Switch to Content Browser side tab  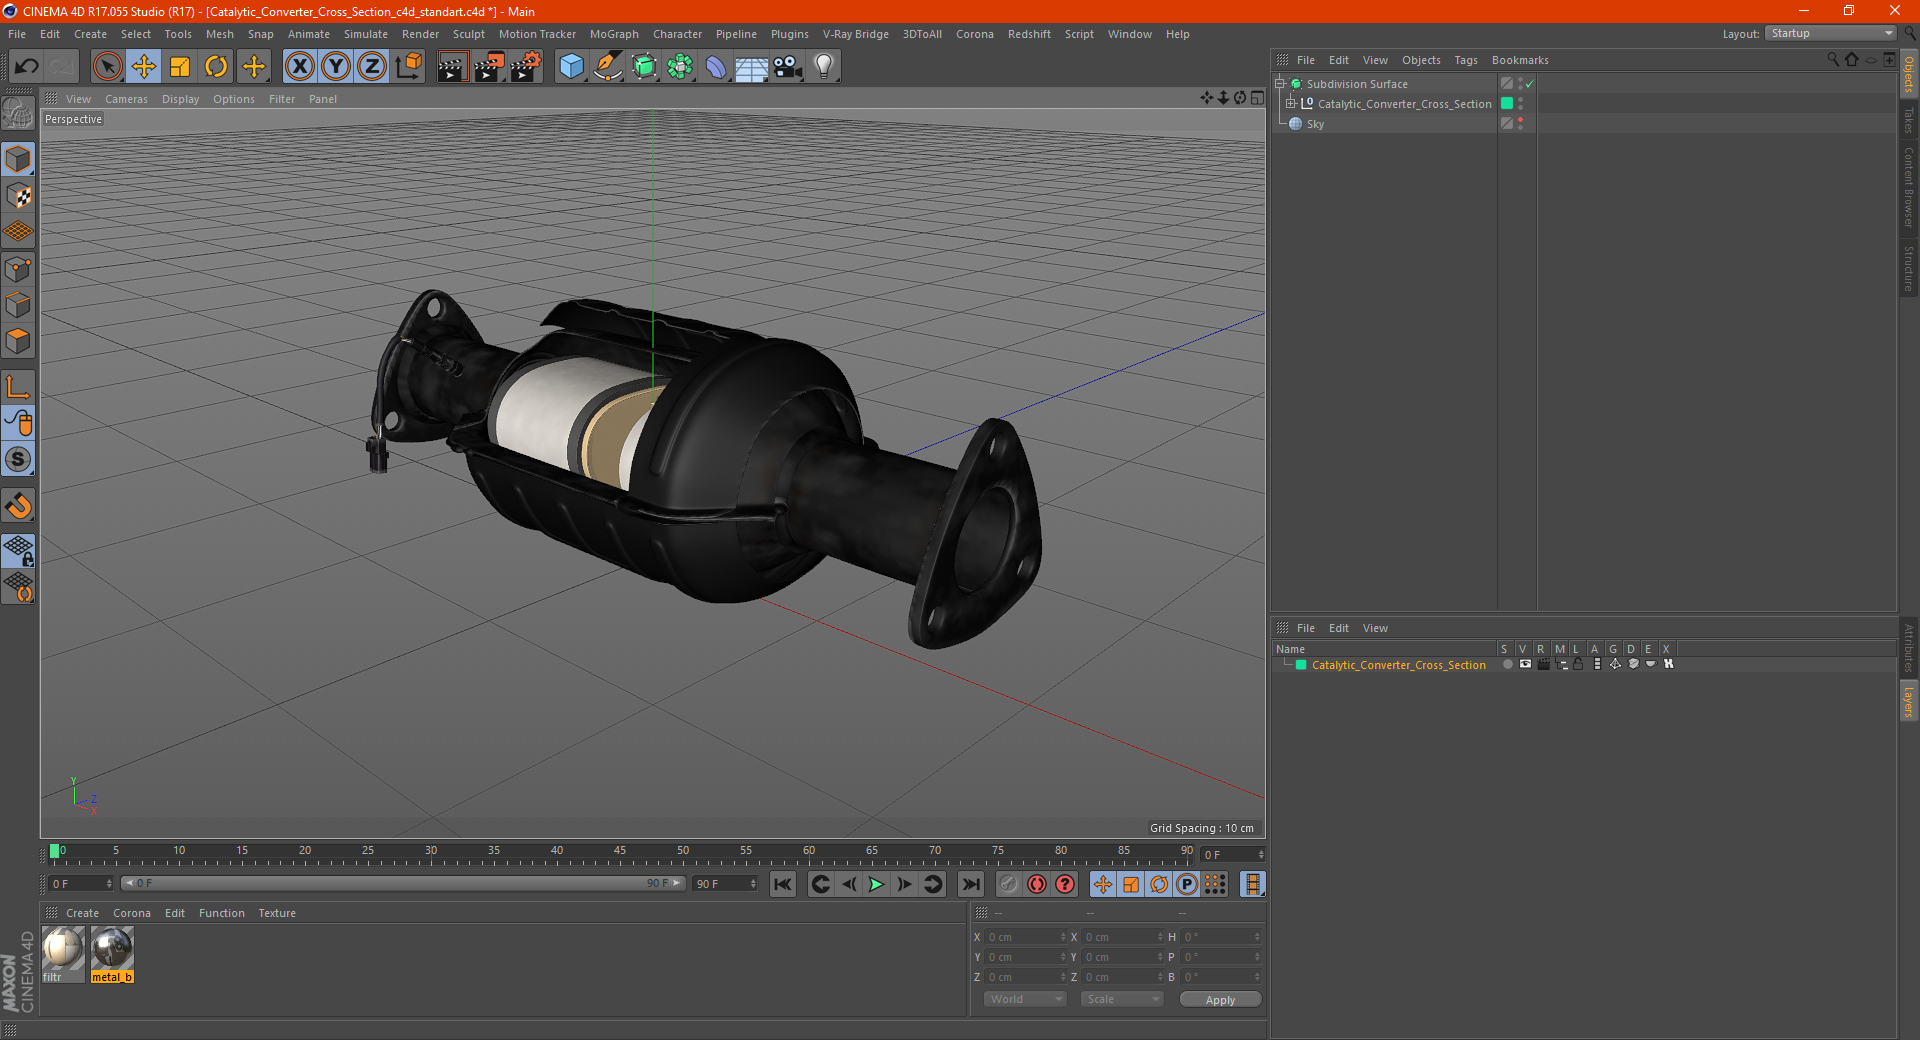1909,187
